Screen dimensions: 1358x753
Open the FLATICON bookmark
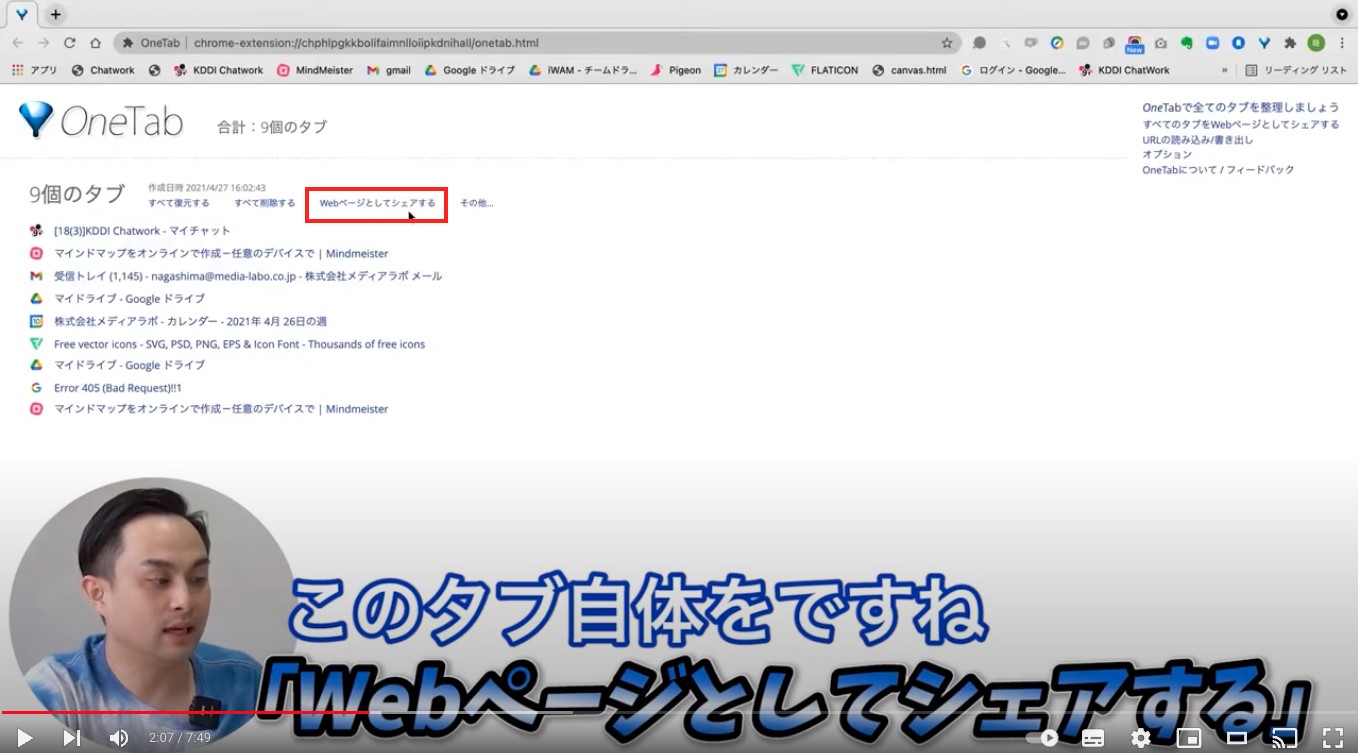coord(825,70)
